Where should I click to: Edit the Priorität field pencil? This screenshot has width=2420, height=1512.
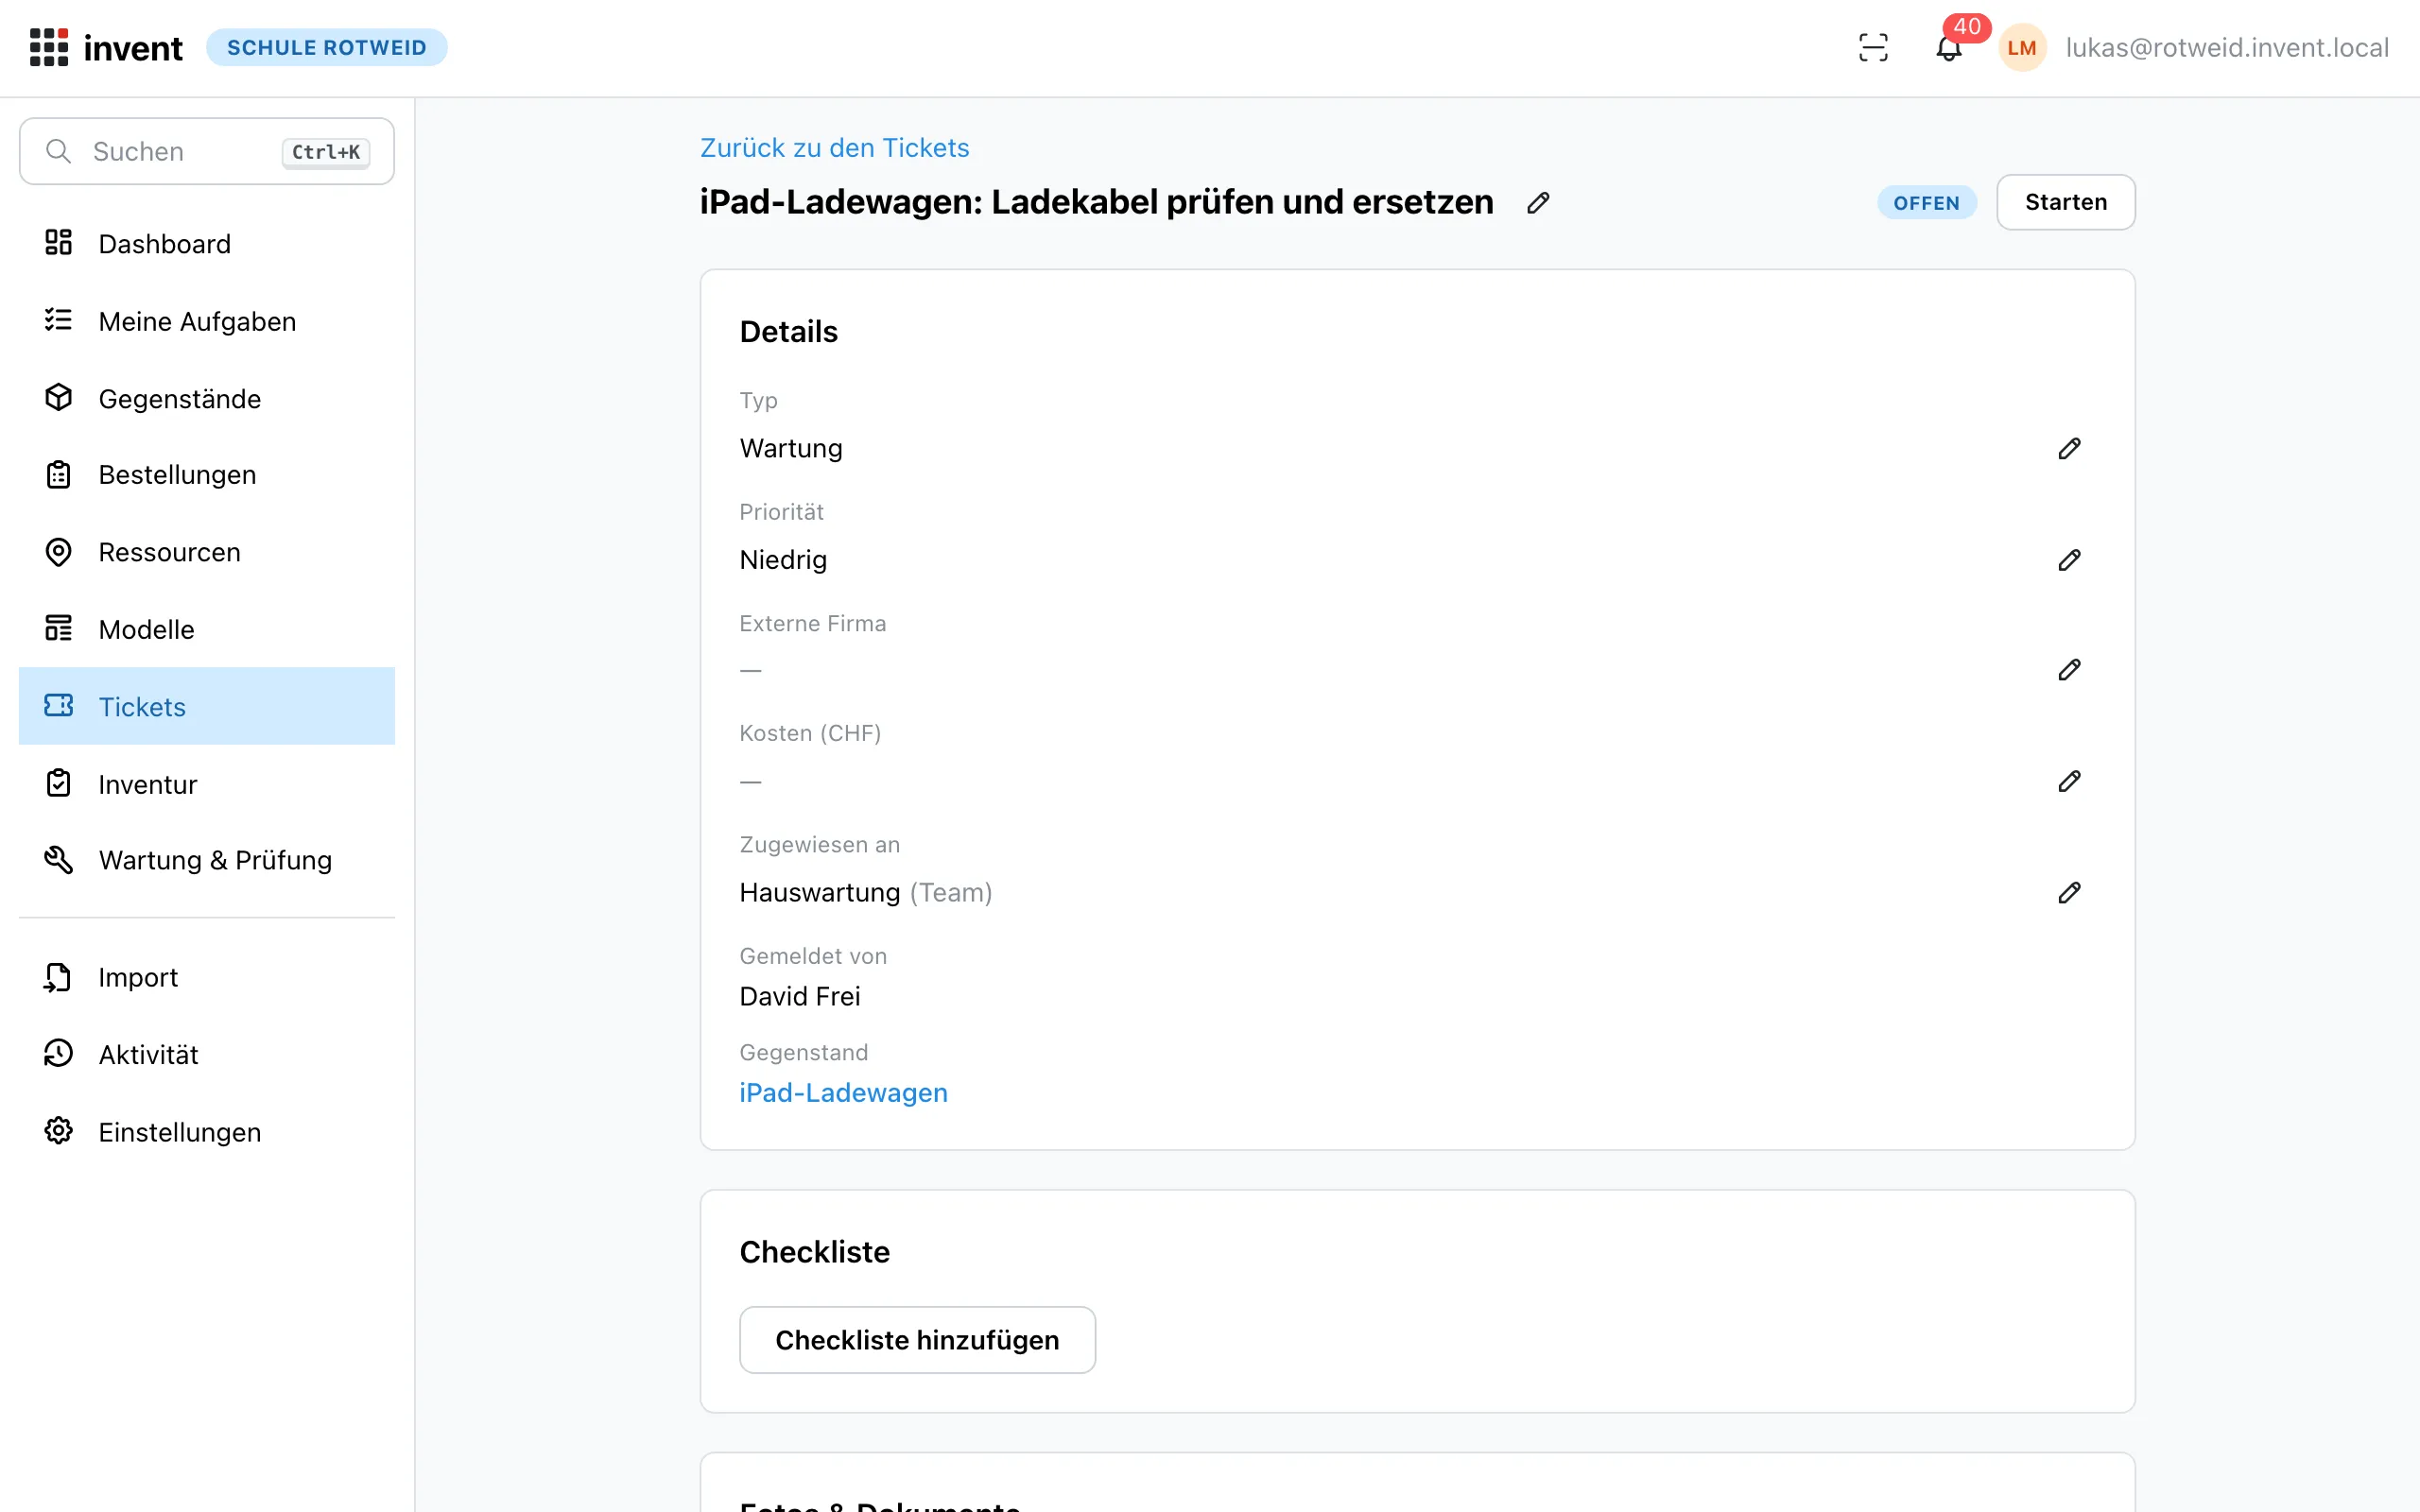(x=2069, y=560)
